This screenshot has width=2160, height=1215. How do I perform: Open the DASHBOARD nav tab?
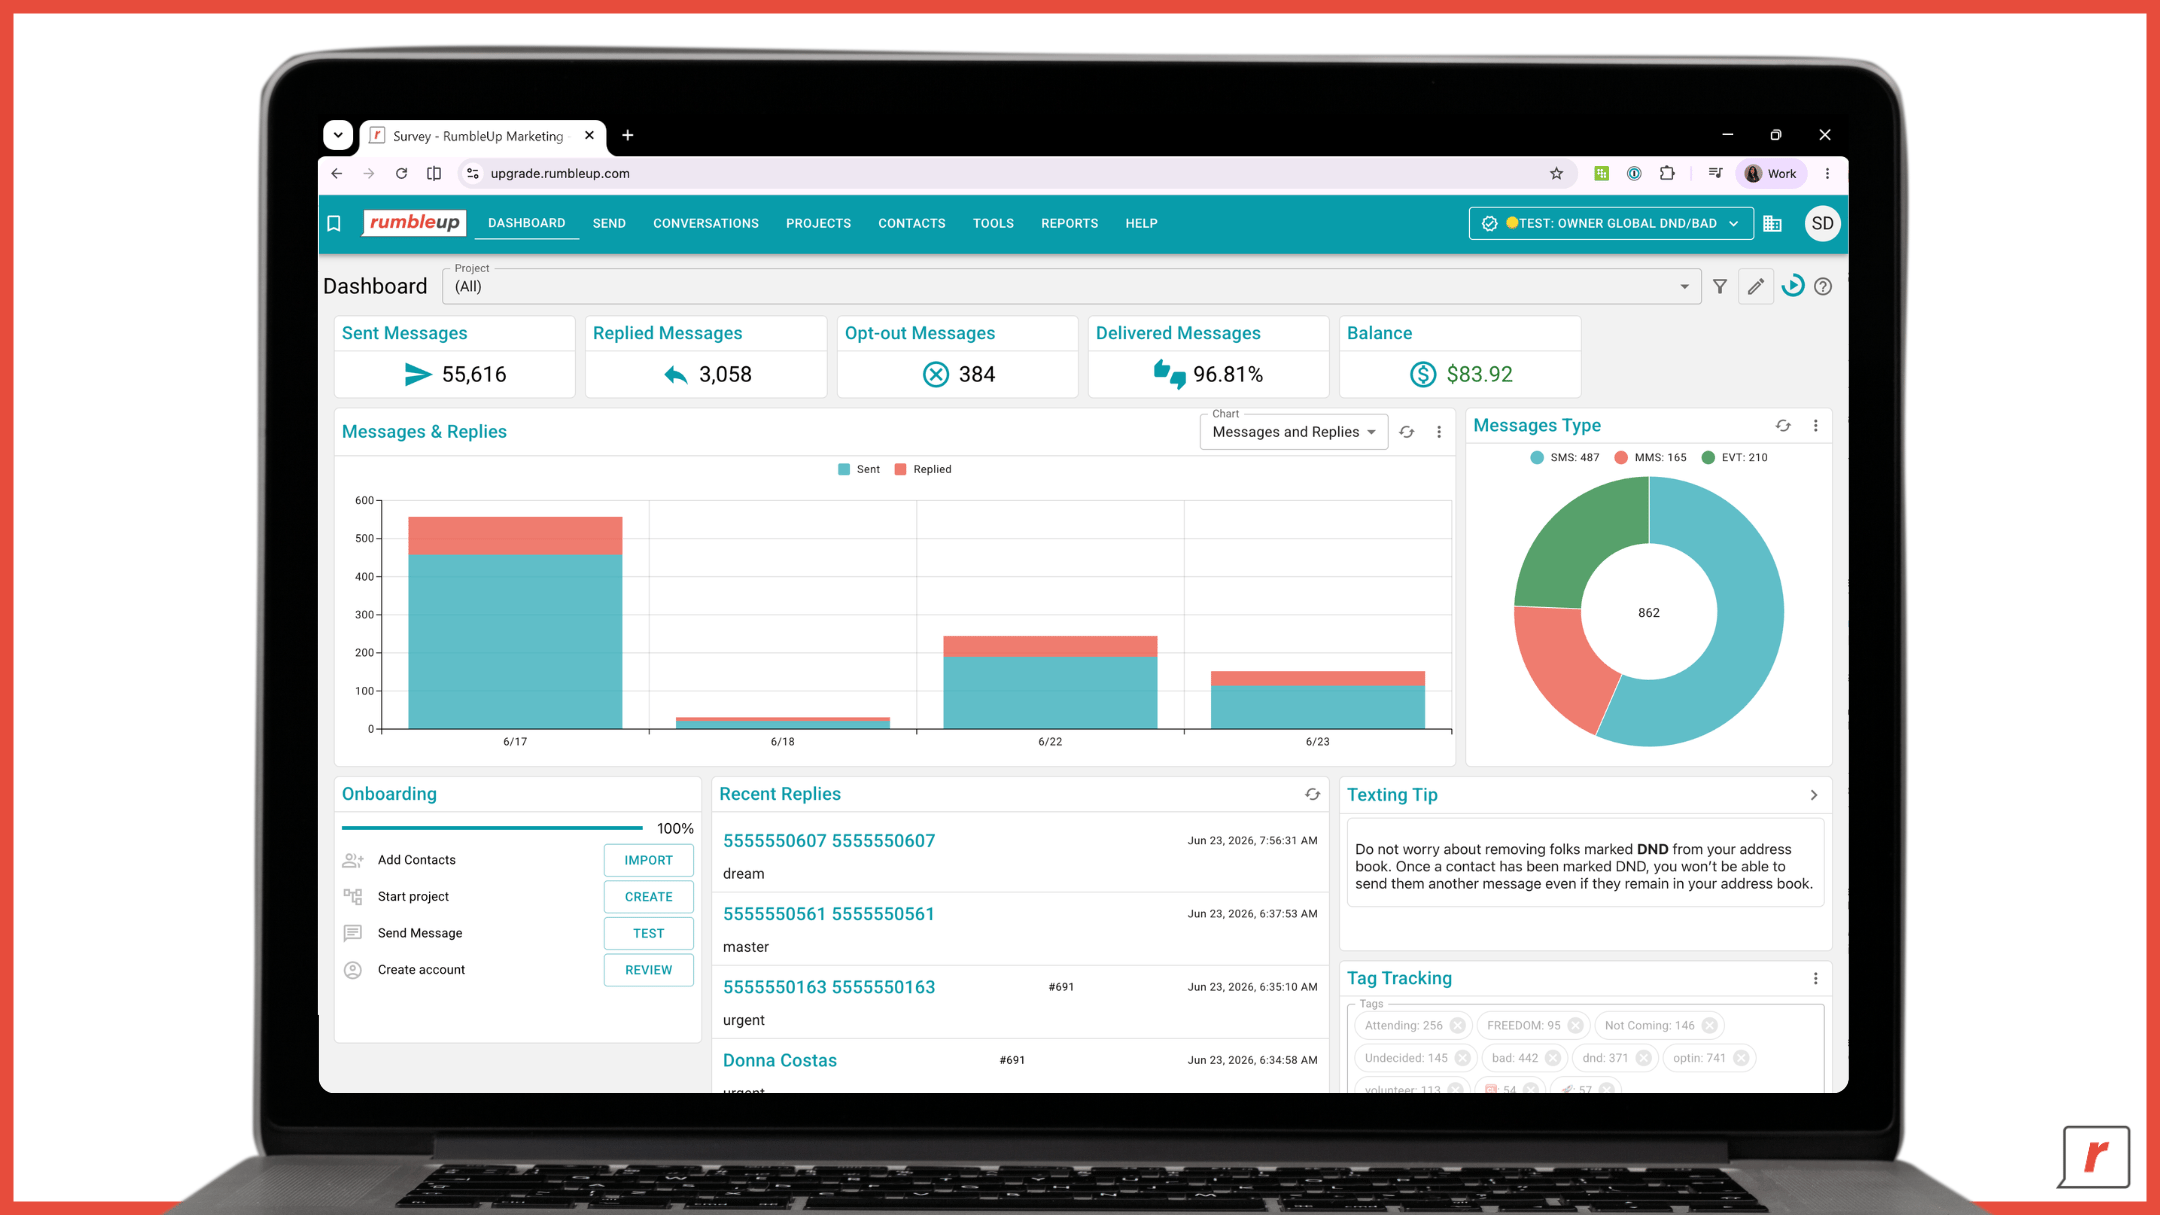click(x=527, y=224)
